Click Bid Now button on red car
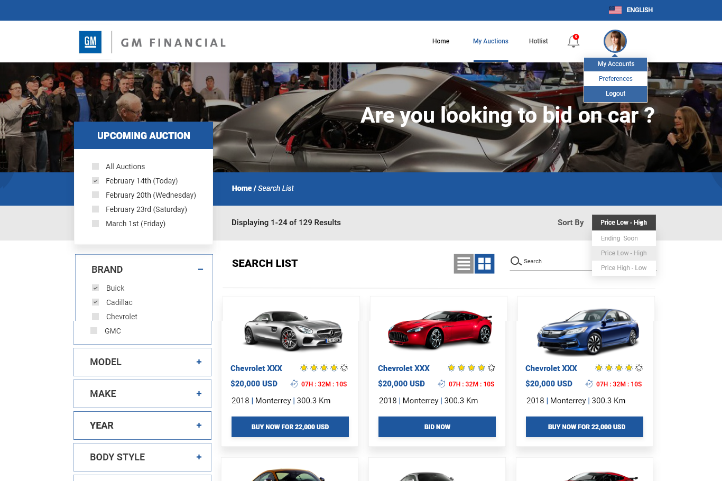 pos(437,427)
